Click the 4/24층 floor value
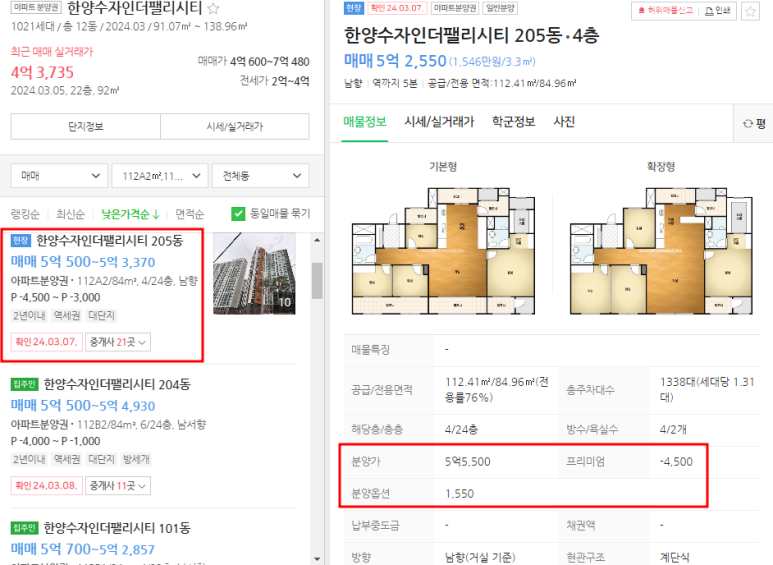The image size is (773, 565). [461, 430]
